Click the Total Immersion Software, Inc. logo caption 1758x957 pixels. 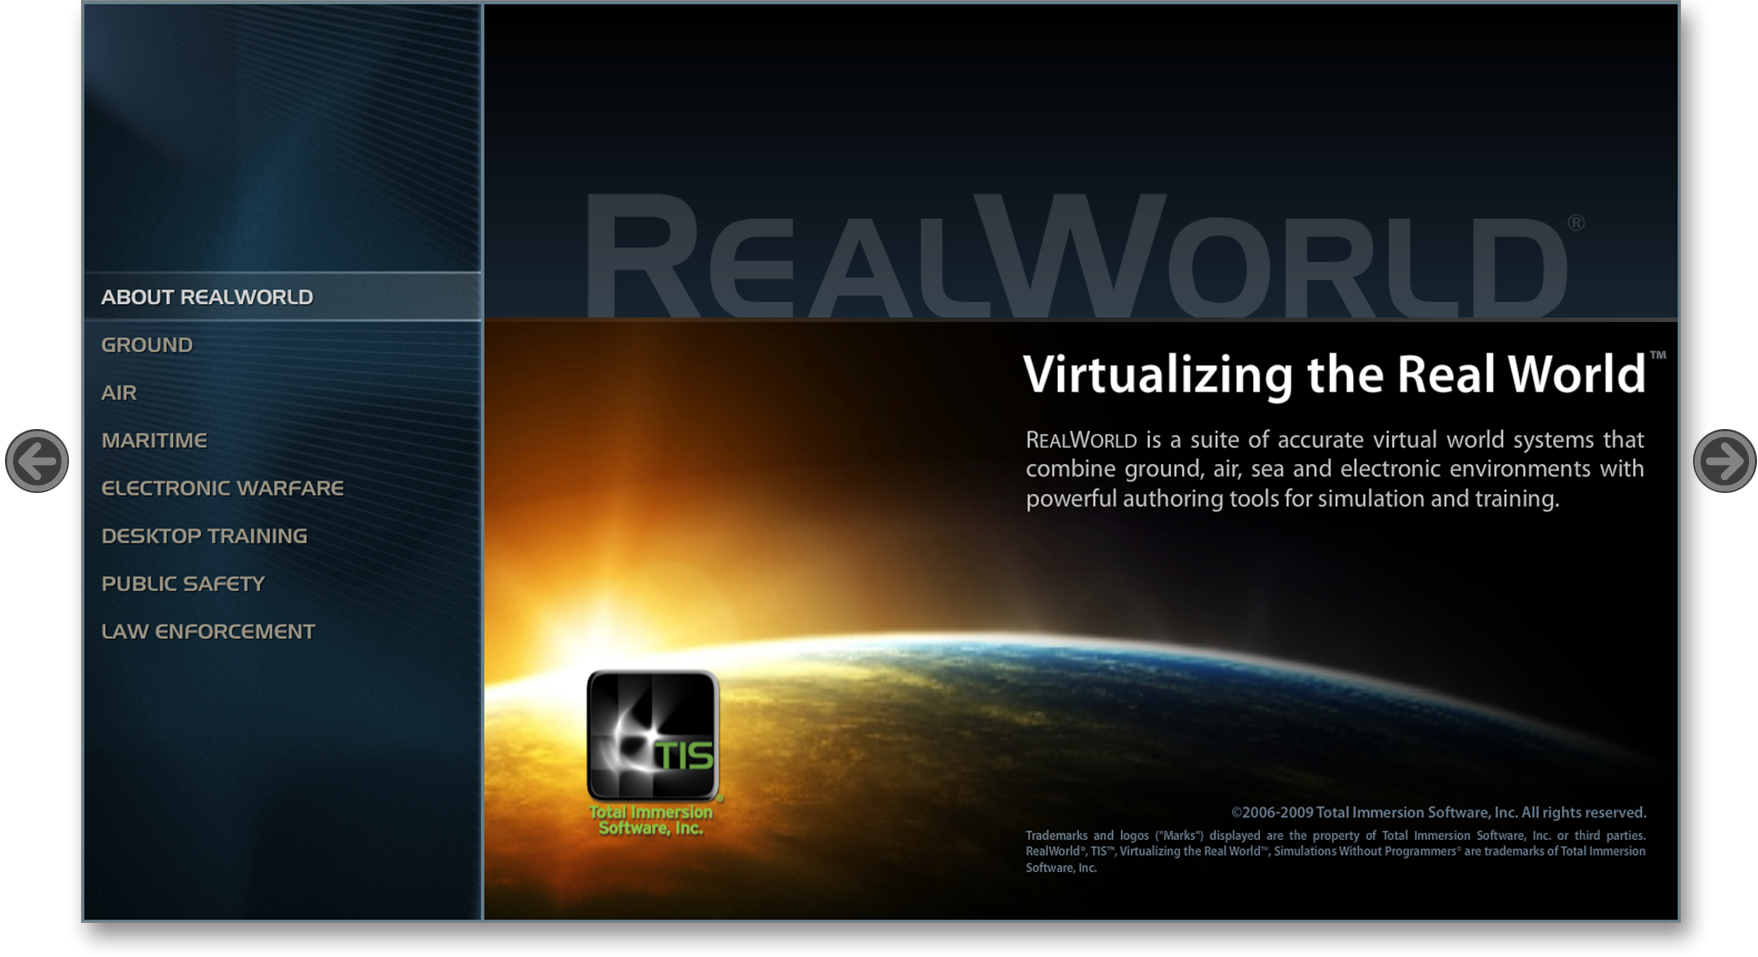[651, 820]
